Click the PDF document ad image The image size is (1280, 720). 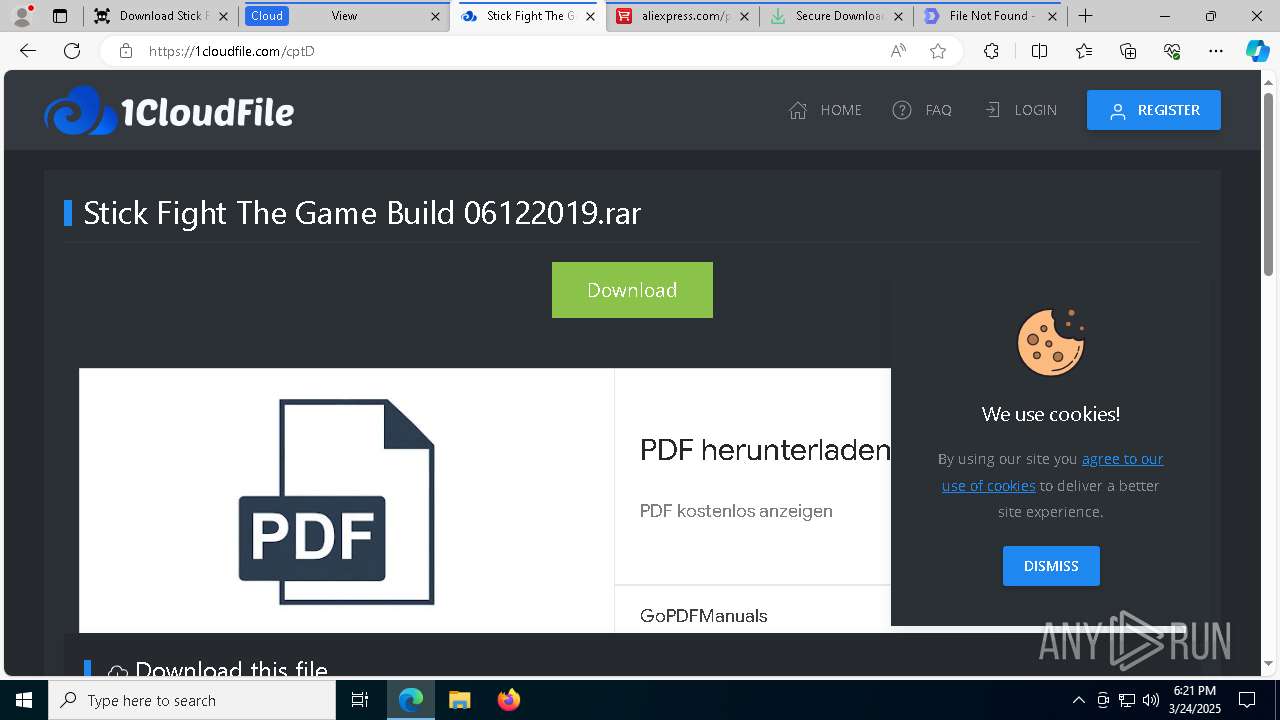click(x=337, y=502)
